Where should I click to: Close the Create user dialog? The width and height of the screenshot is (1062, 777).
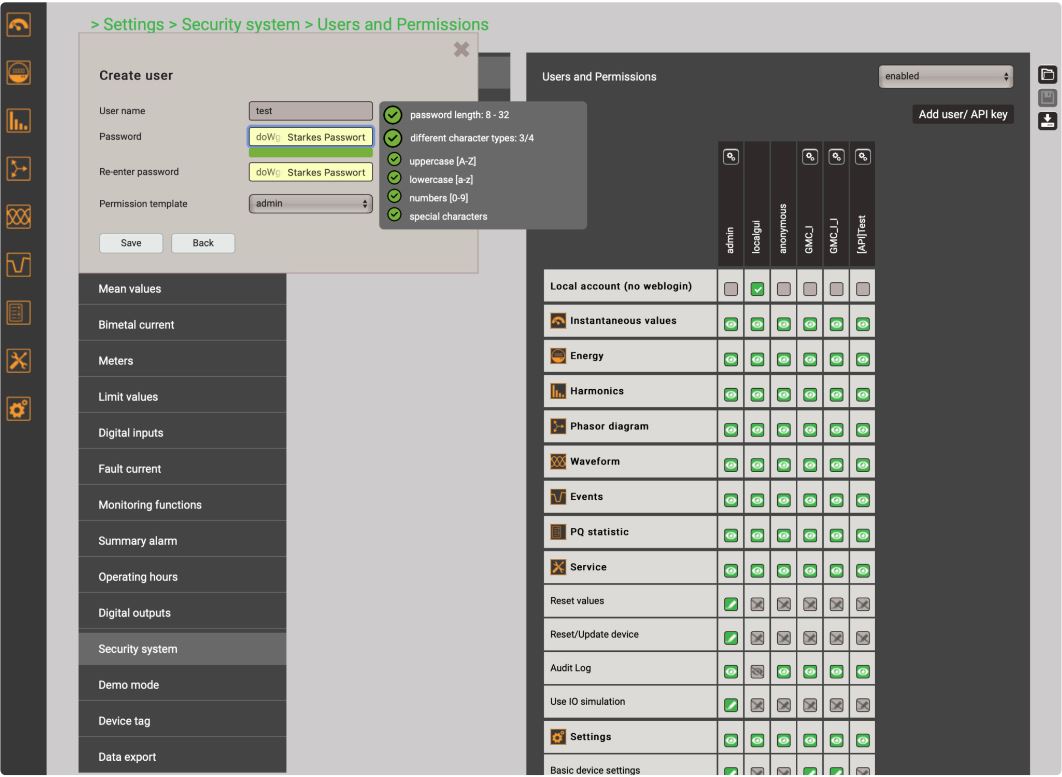pyautogui.click(x=461, y=49)
